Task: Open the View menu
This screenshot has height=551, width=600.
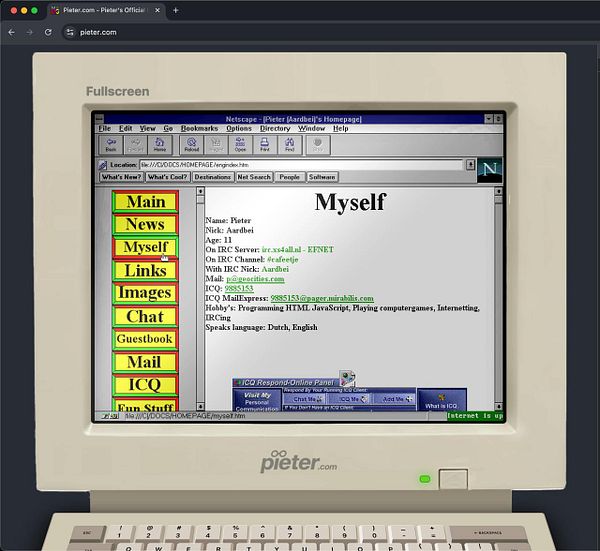Action: coord(147,129)
